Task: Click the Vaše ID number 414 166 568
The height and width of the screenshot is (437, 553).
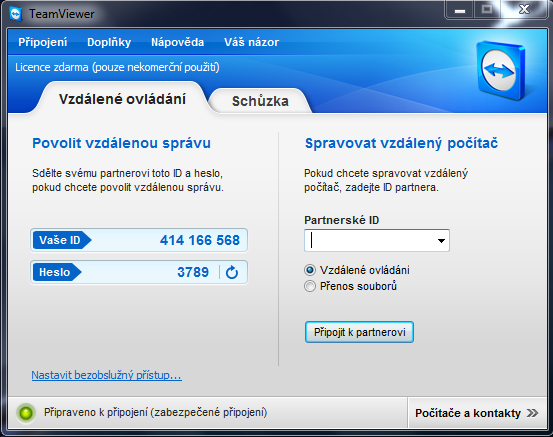Action: click(x=200, y=240)
